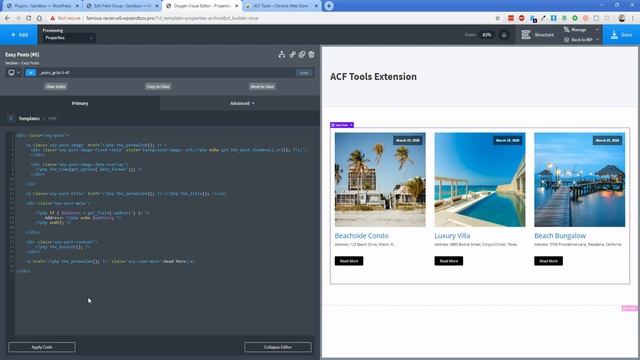
Task: Click the Beachside Condo address text
Action: [x=364, y=244]
